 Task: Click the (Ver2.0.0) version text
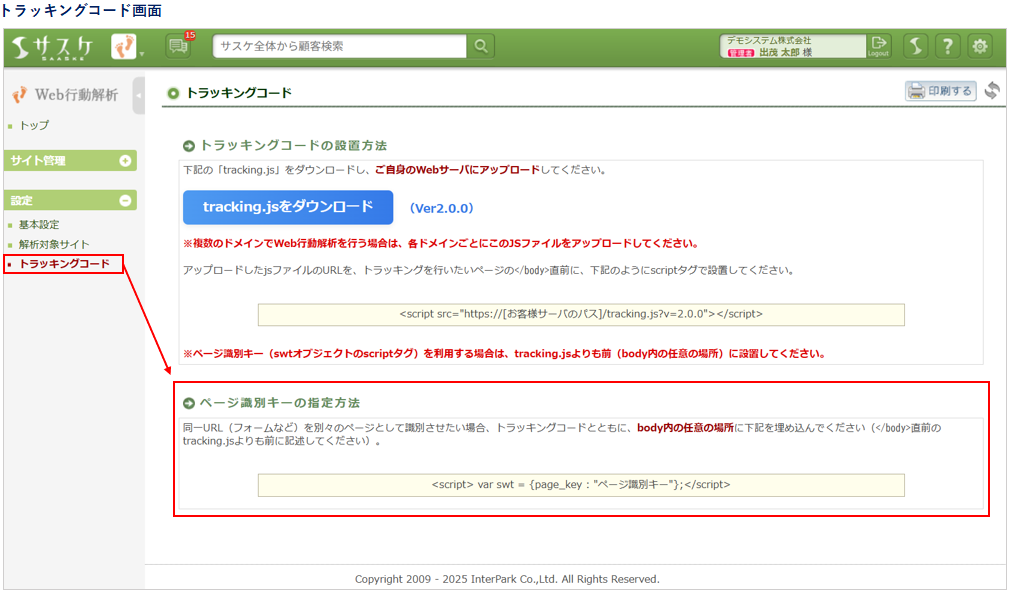click(442, 208)
